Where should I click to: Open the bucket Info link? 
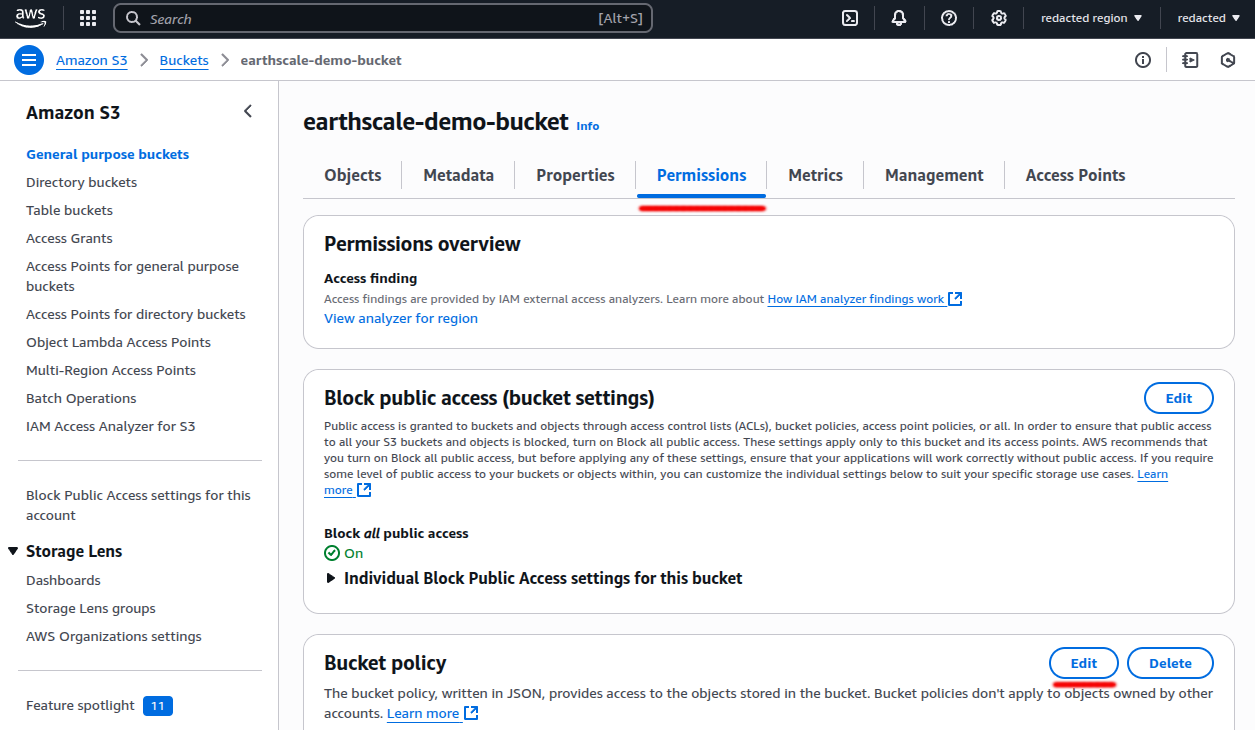click(x=588, y=126)
